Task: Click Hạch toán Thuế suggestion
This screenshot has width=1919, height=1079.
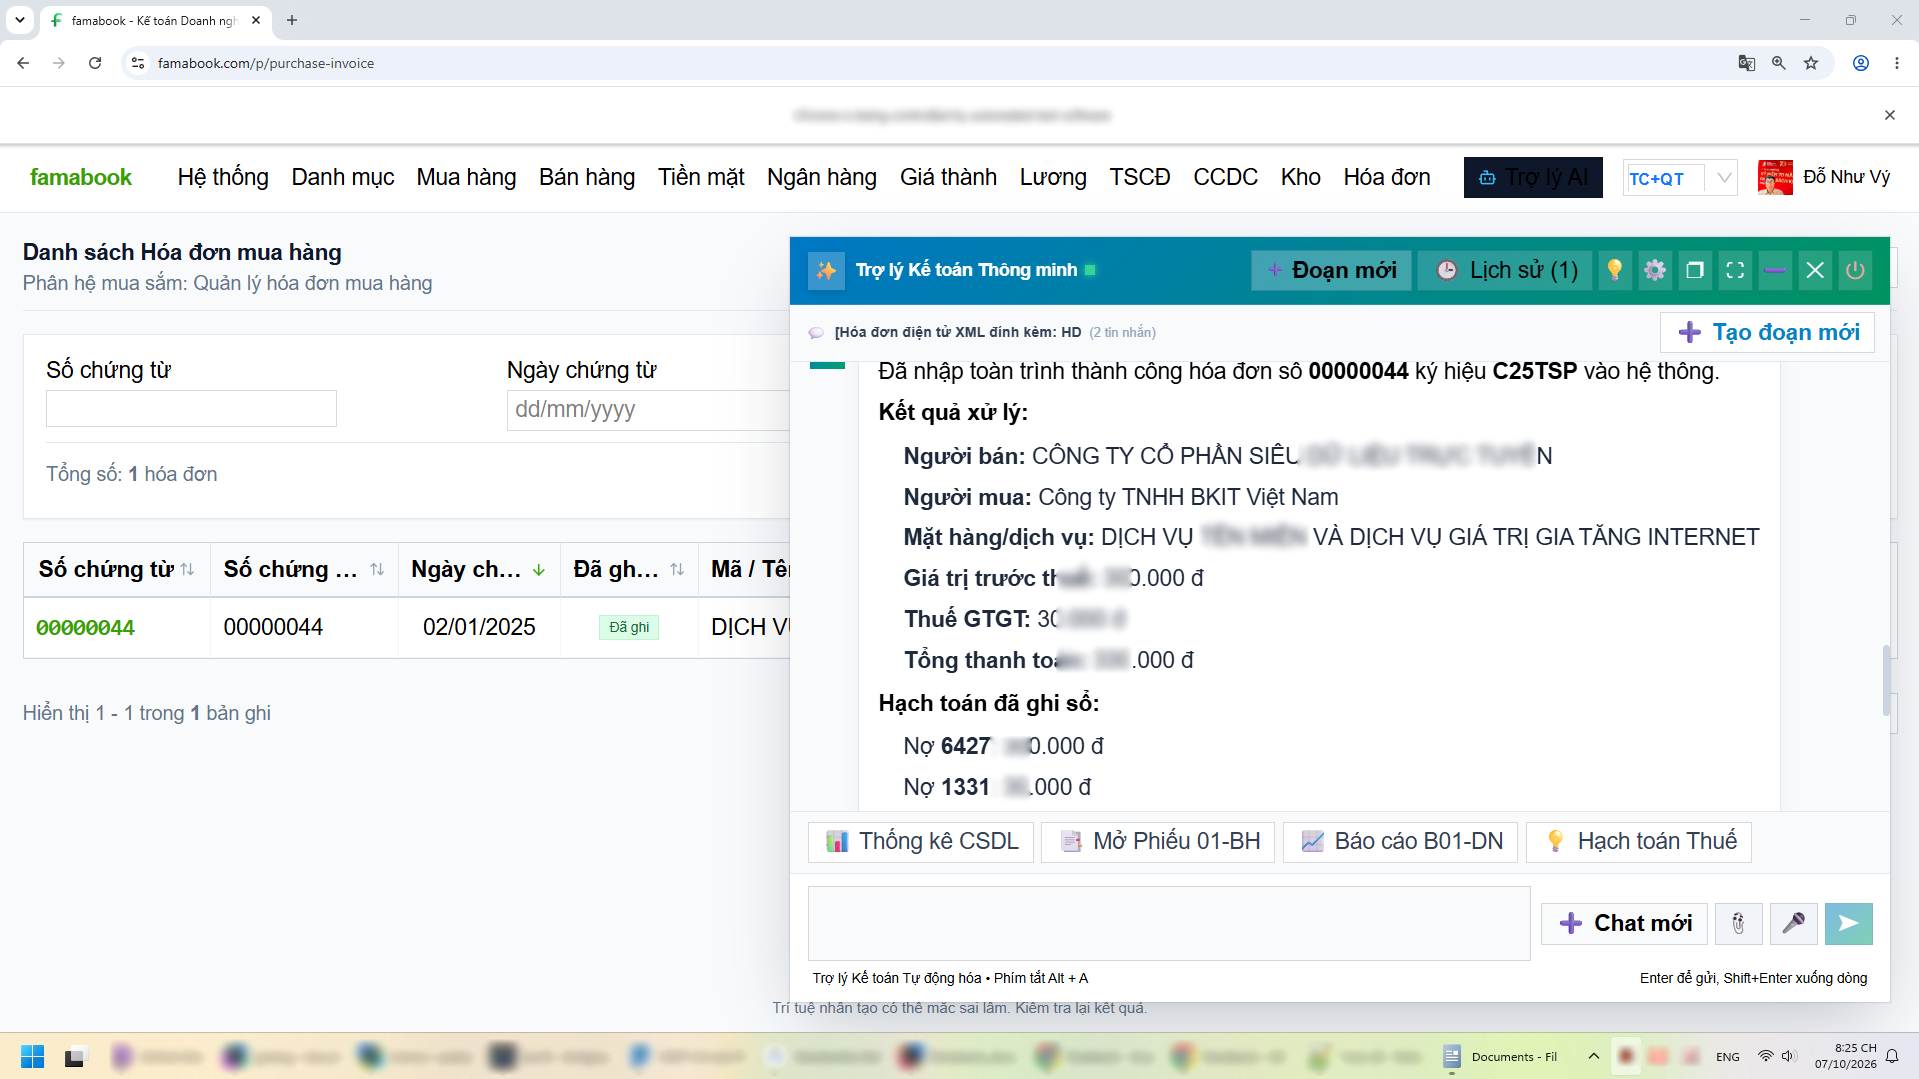Action: click(1639, 841)
